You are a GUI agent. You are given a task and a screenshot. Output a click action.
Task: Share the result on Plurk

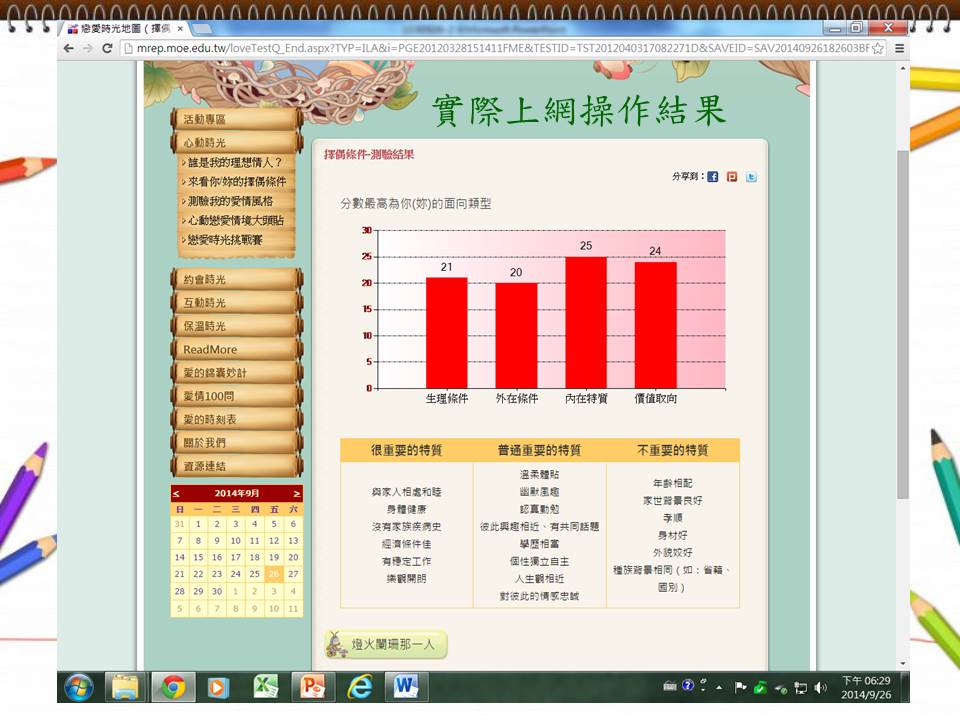pyautogui.click(x=732, y=177)
